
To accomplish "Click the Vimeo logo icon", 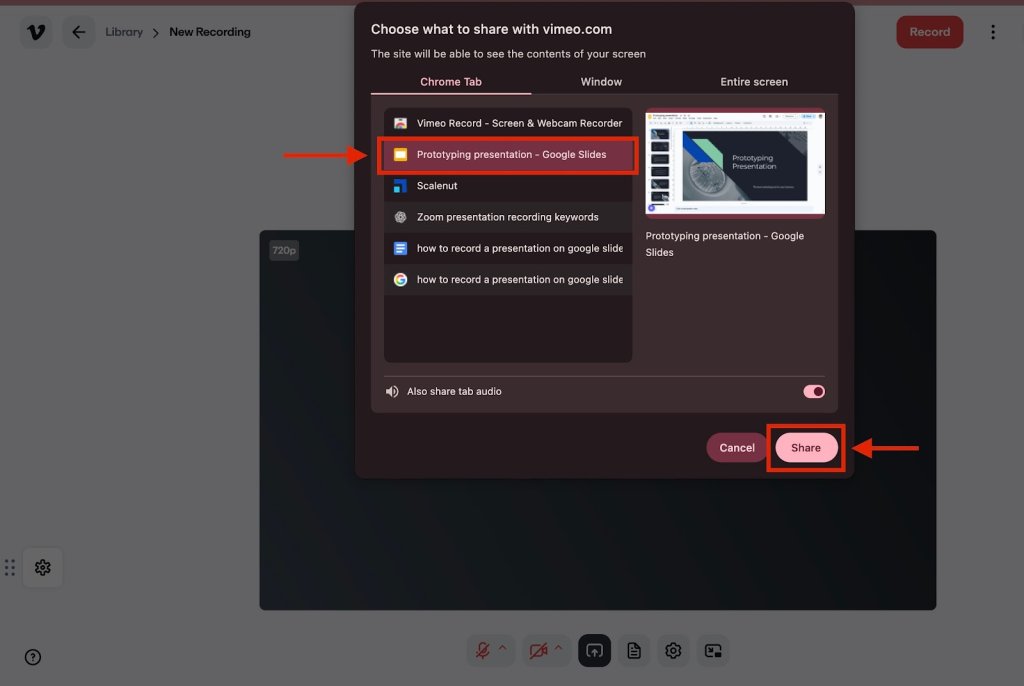I will coord(36,32).
